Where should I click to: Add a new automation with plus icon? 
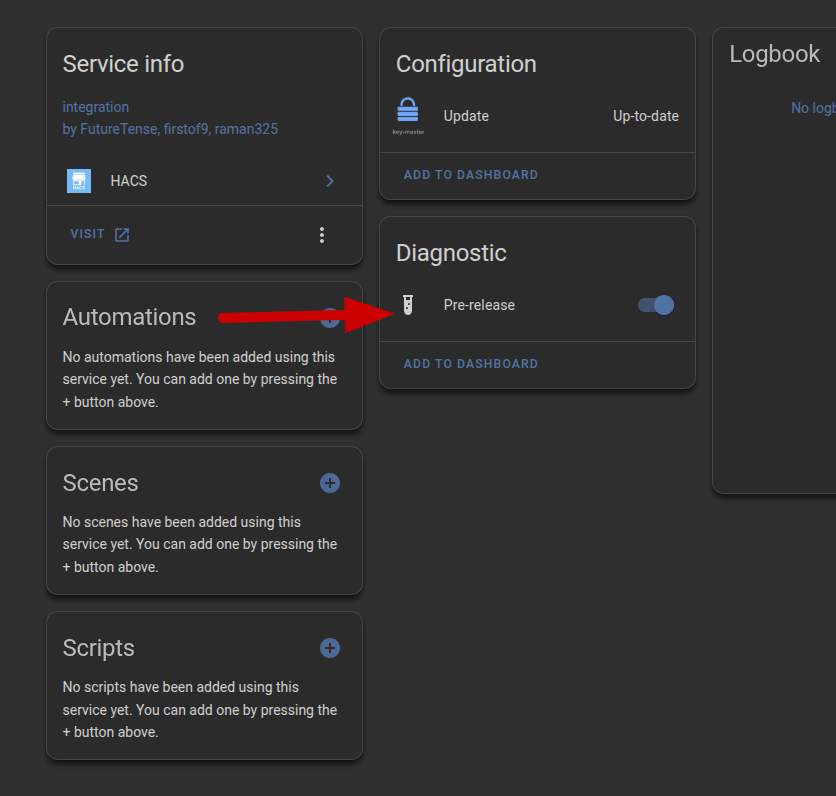tap(330, 319)
